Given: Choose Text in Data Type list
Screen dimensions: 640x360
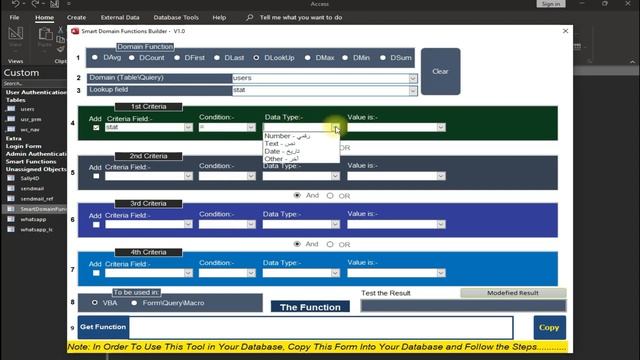Looking at the screenshot, I should 301,144.
